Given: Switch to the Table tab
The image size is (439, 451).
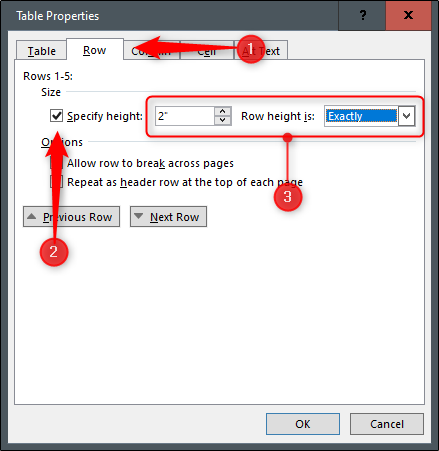Looking at the screenshot, I should coord(41,51).
